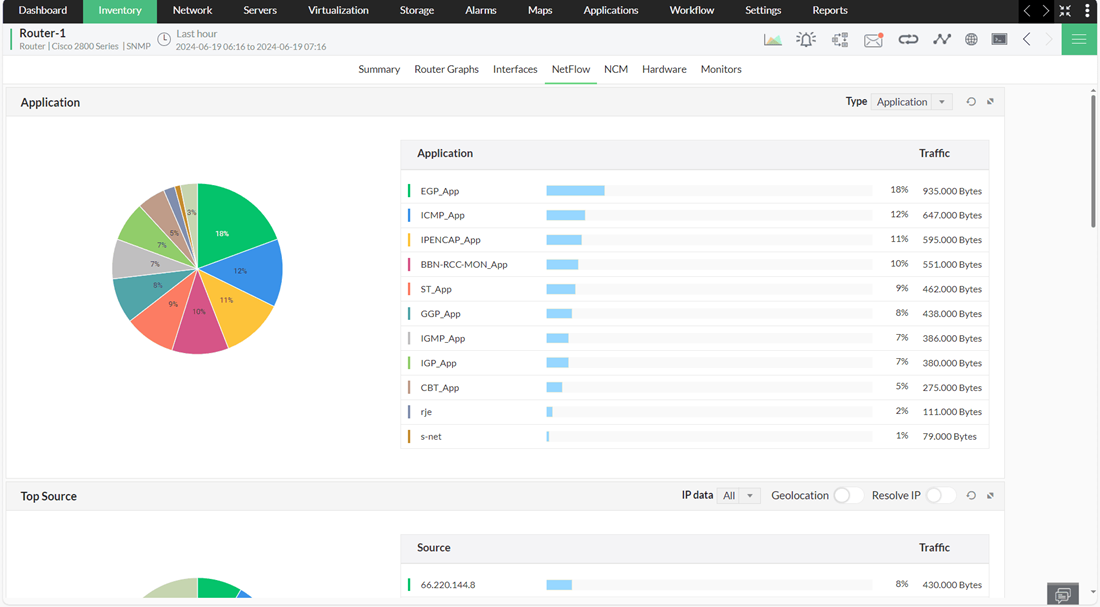
Task: Open the terminal console icon
Action: (x=1000, y=39)
